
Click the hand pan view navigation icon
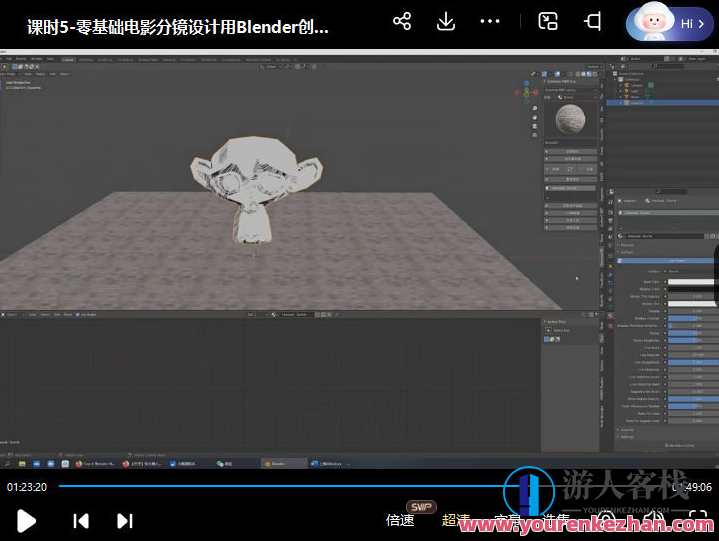coord(535,117)
